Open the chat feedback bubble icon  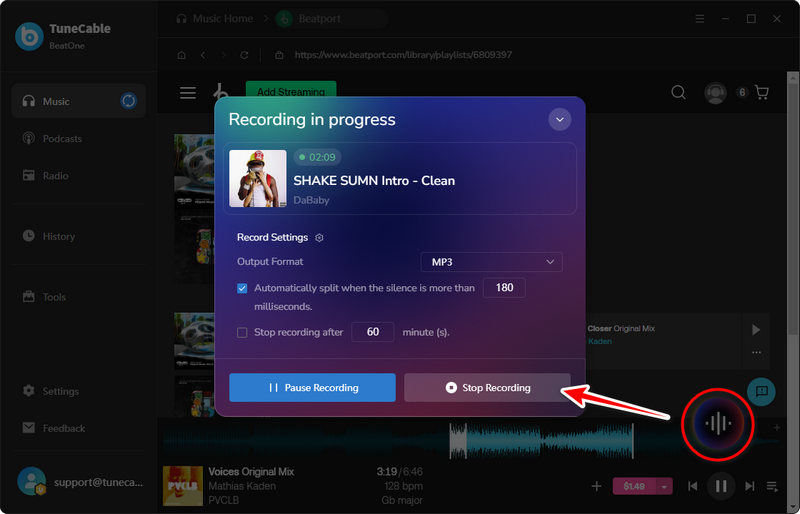pos(761,391)
